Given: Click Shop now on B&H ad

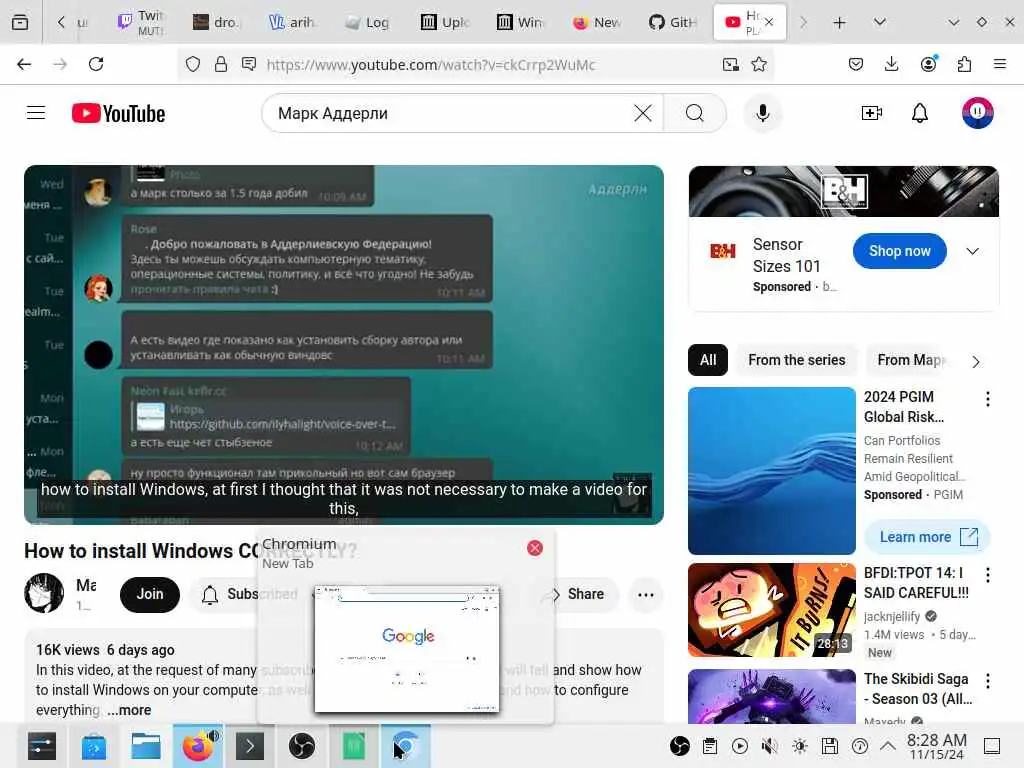Looking at the screenshot, I should coord(899,251).
